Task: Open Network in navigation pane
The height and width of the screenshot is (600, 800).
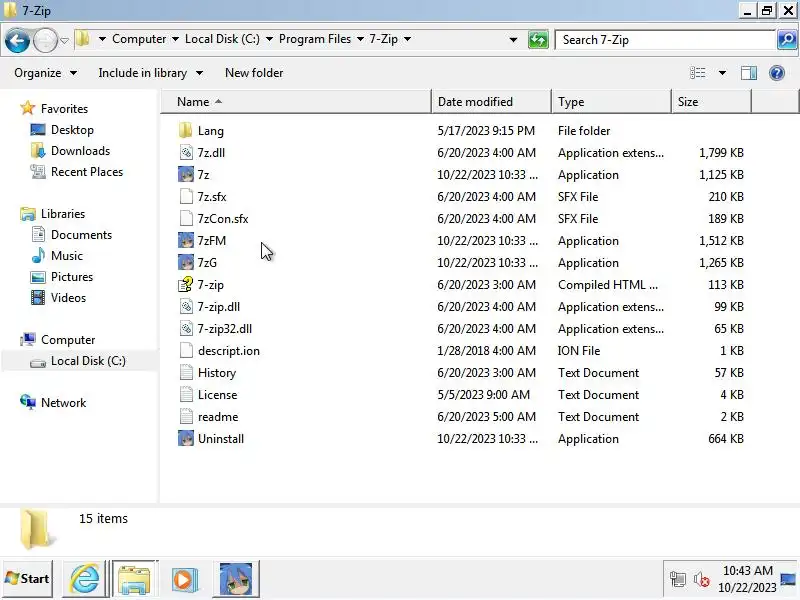Action: [x=63, y=403]
